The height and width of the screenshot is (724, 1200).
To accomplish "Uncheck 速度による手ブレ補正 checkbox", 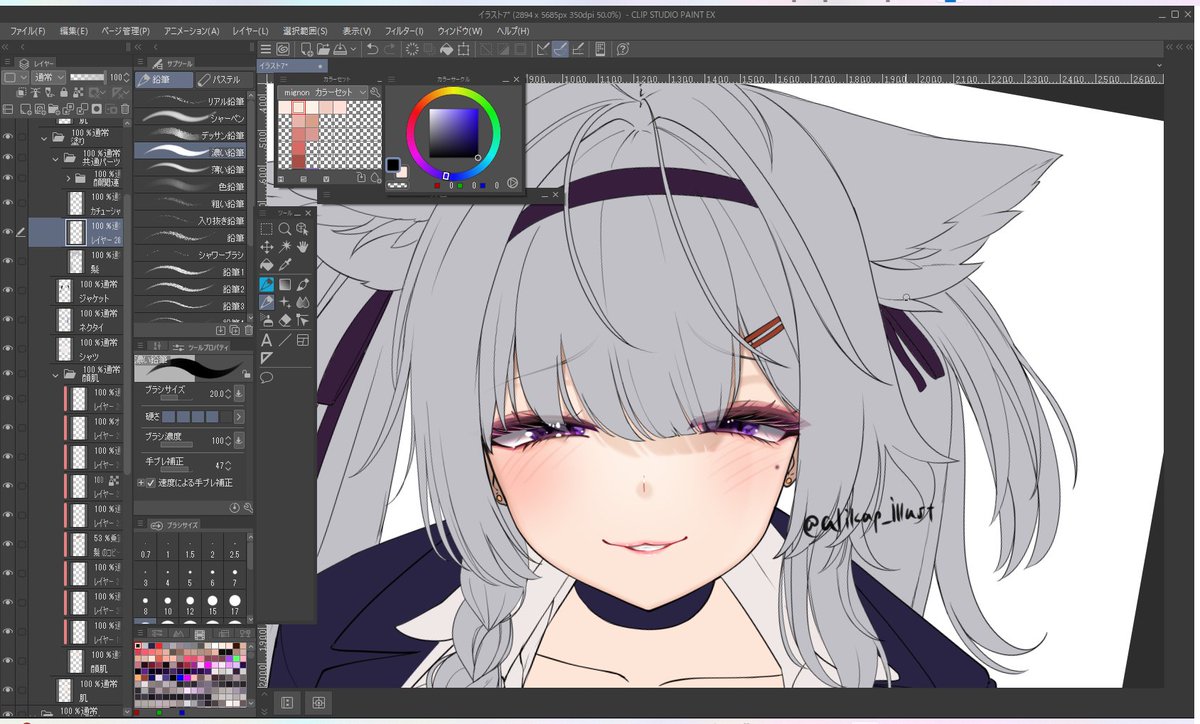I will point(151,482).
